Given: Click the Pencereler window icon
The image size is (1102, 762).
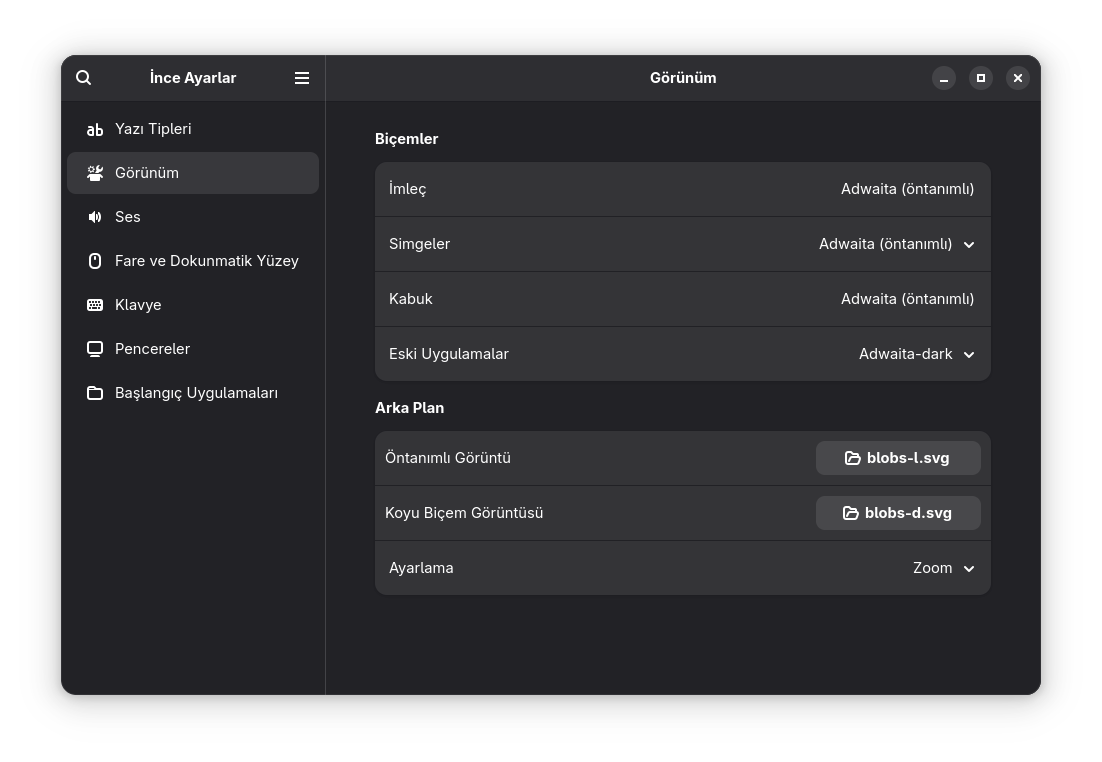Looking at the screenshot, I should (95, 349).
